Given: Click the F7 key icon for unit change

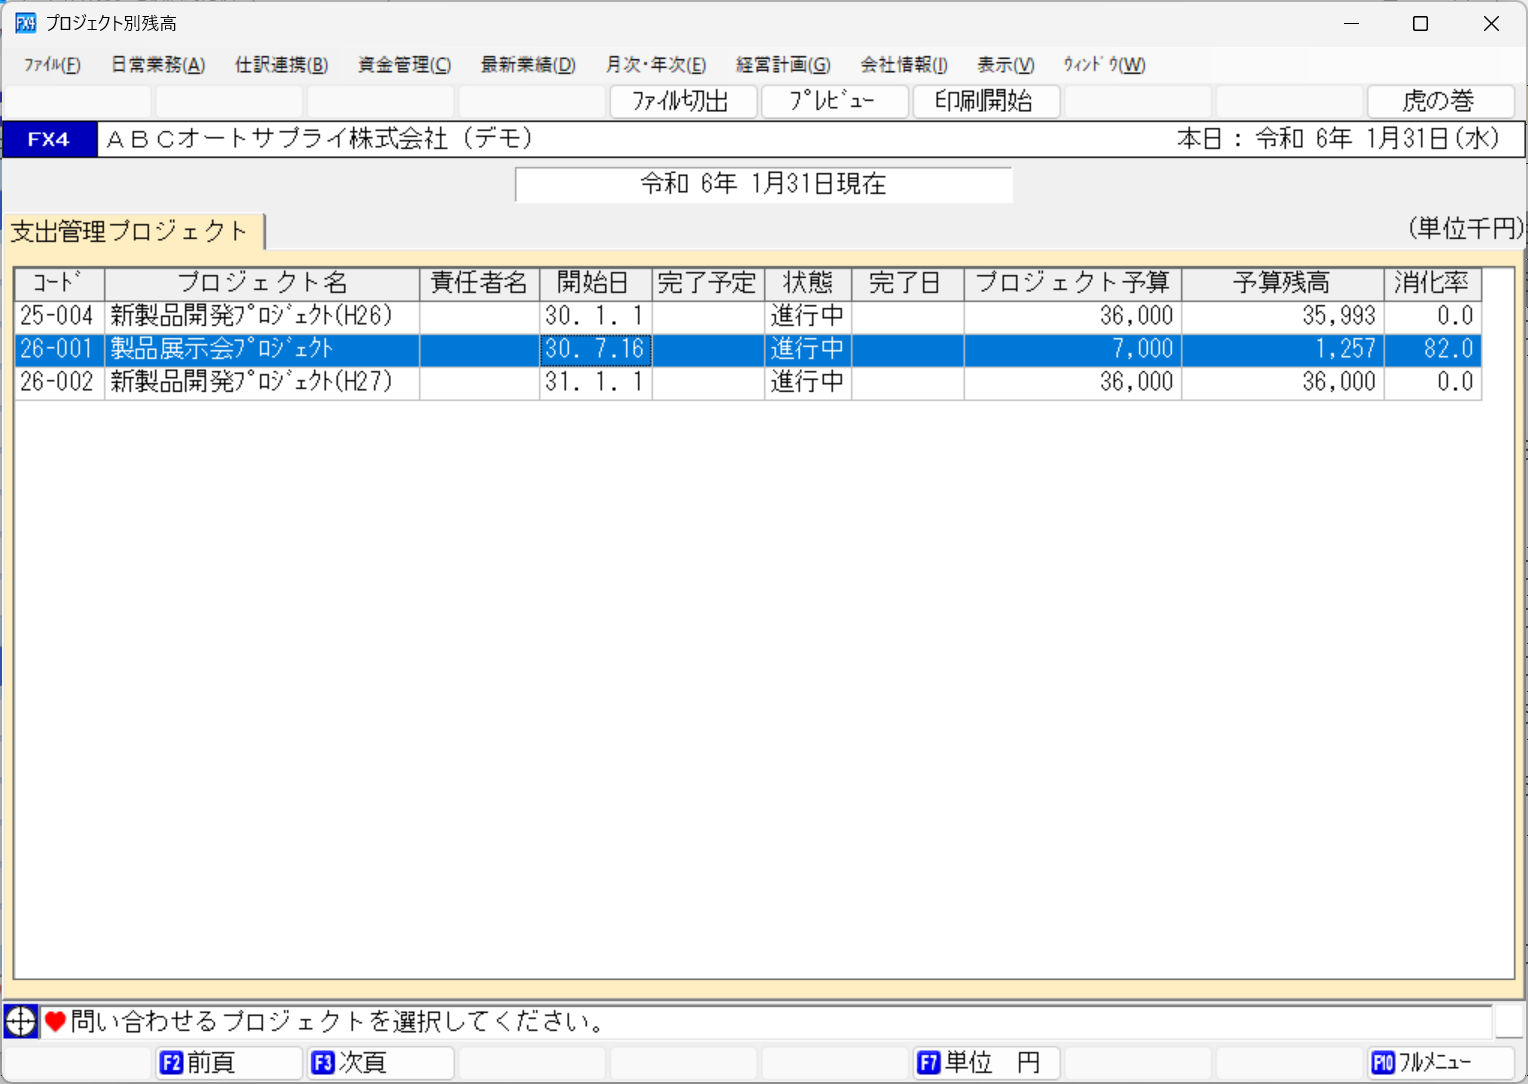Looking at the screenshot, I should coord(927,1062).
